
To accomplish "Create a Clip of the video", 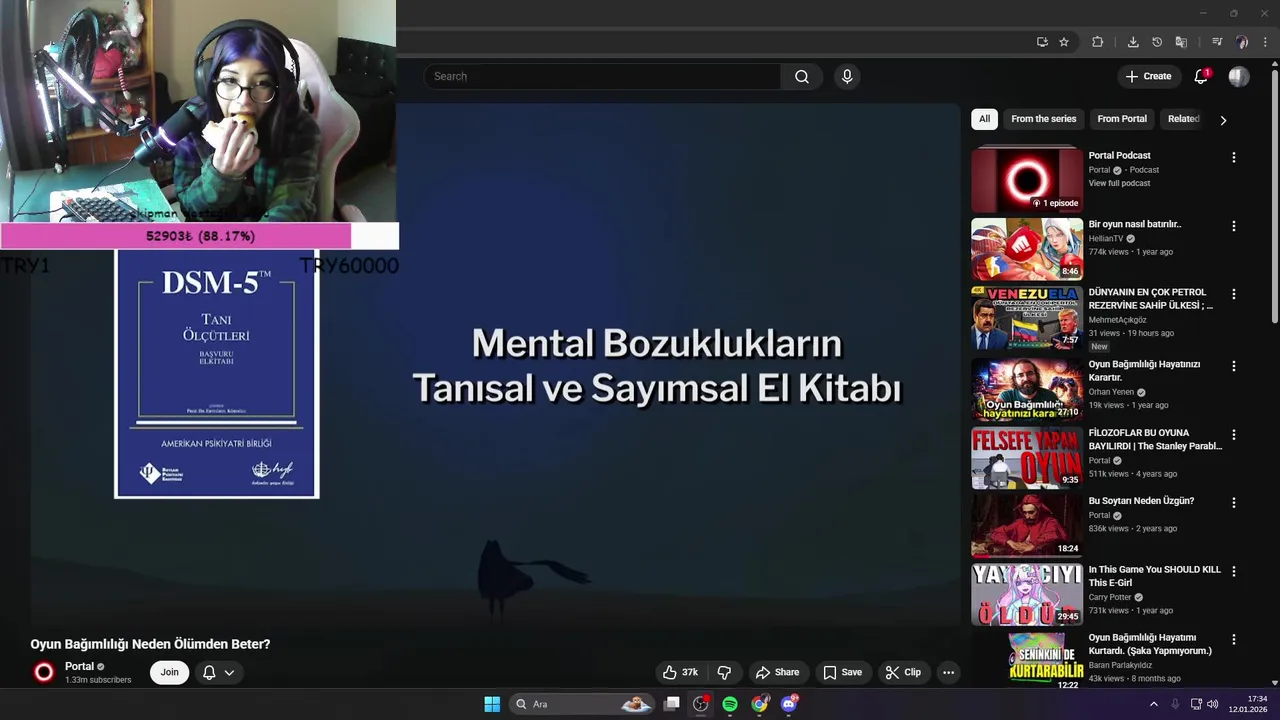I will [903, 672].
